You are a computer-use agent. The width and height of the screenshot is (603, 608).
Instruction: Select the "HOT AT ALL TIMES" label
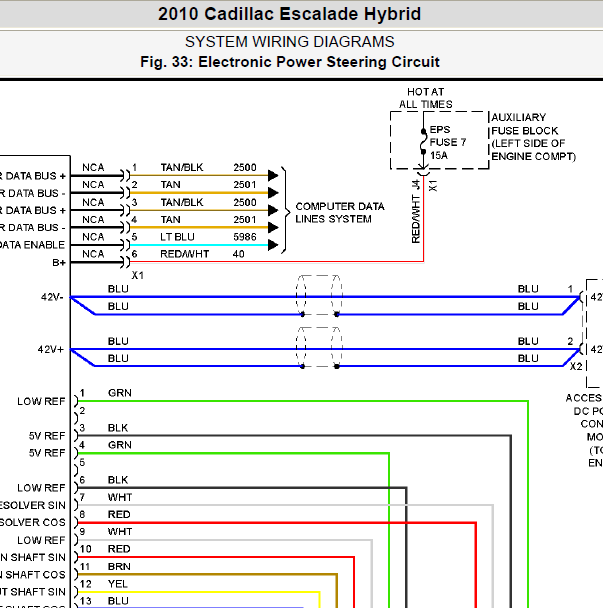425,98
